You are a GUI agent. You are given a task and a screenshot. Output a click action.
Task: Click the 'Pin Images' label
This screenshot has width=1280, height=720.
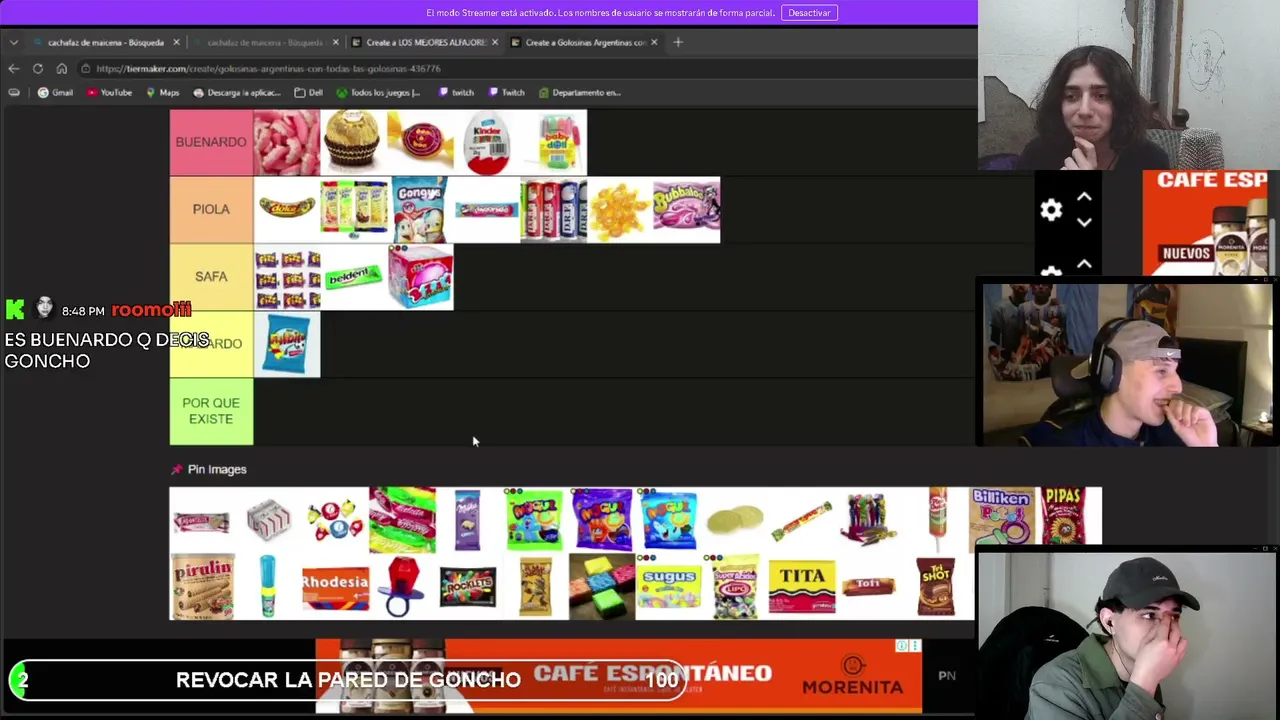[217, 469]
